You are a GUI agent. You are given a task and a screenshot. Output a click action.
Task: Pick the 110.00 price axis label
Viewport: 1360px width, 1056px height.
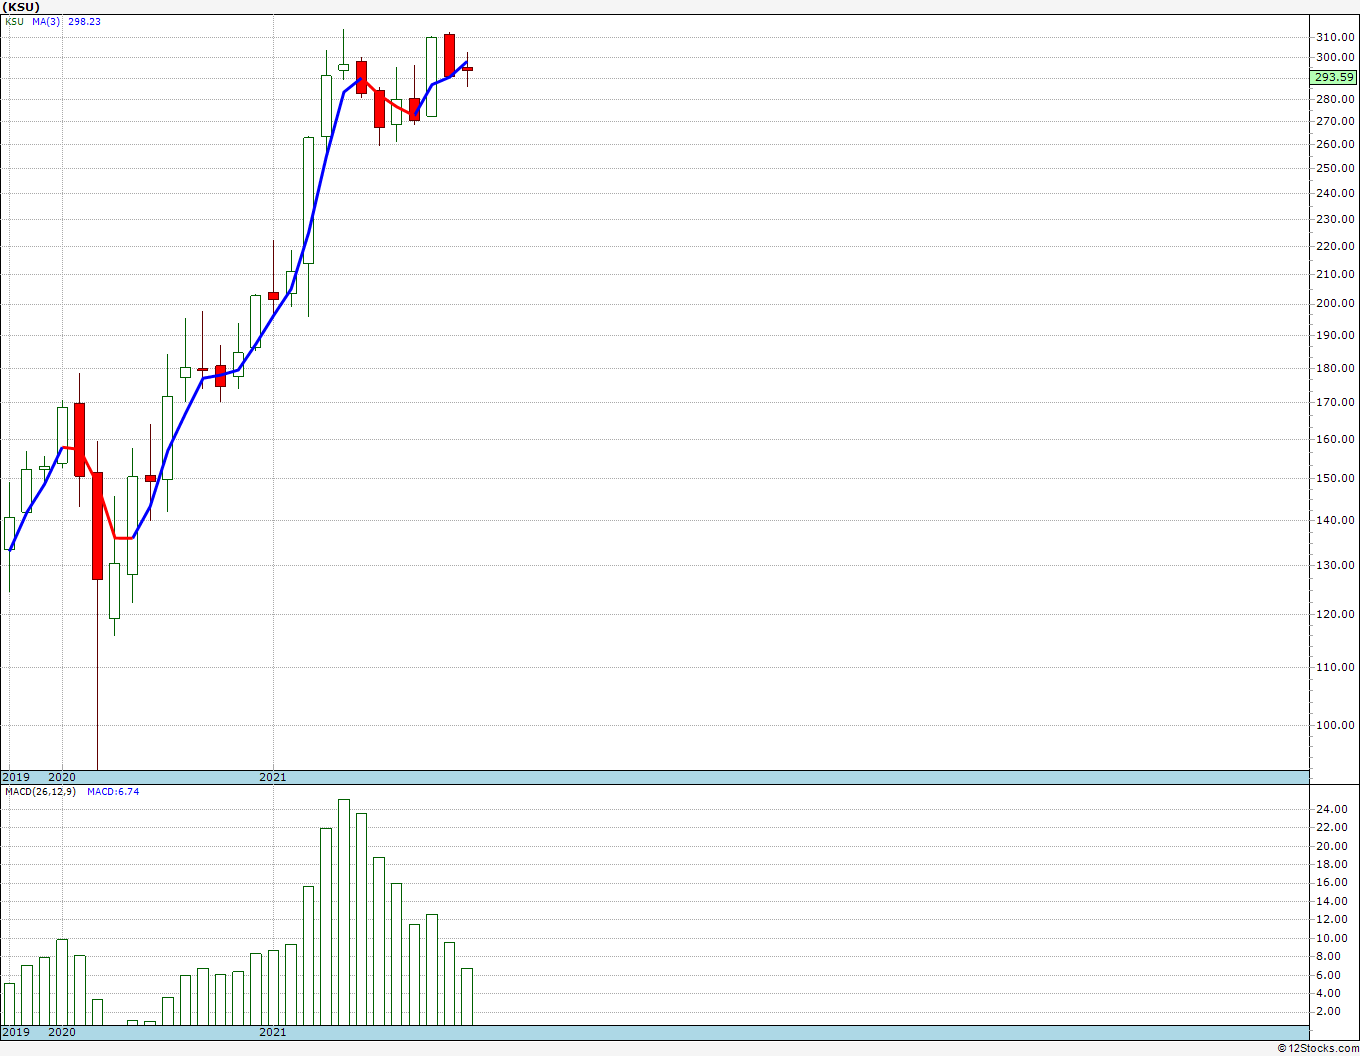tap(1335, 667)
